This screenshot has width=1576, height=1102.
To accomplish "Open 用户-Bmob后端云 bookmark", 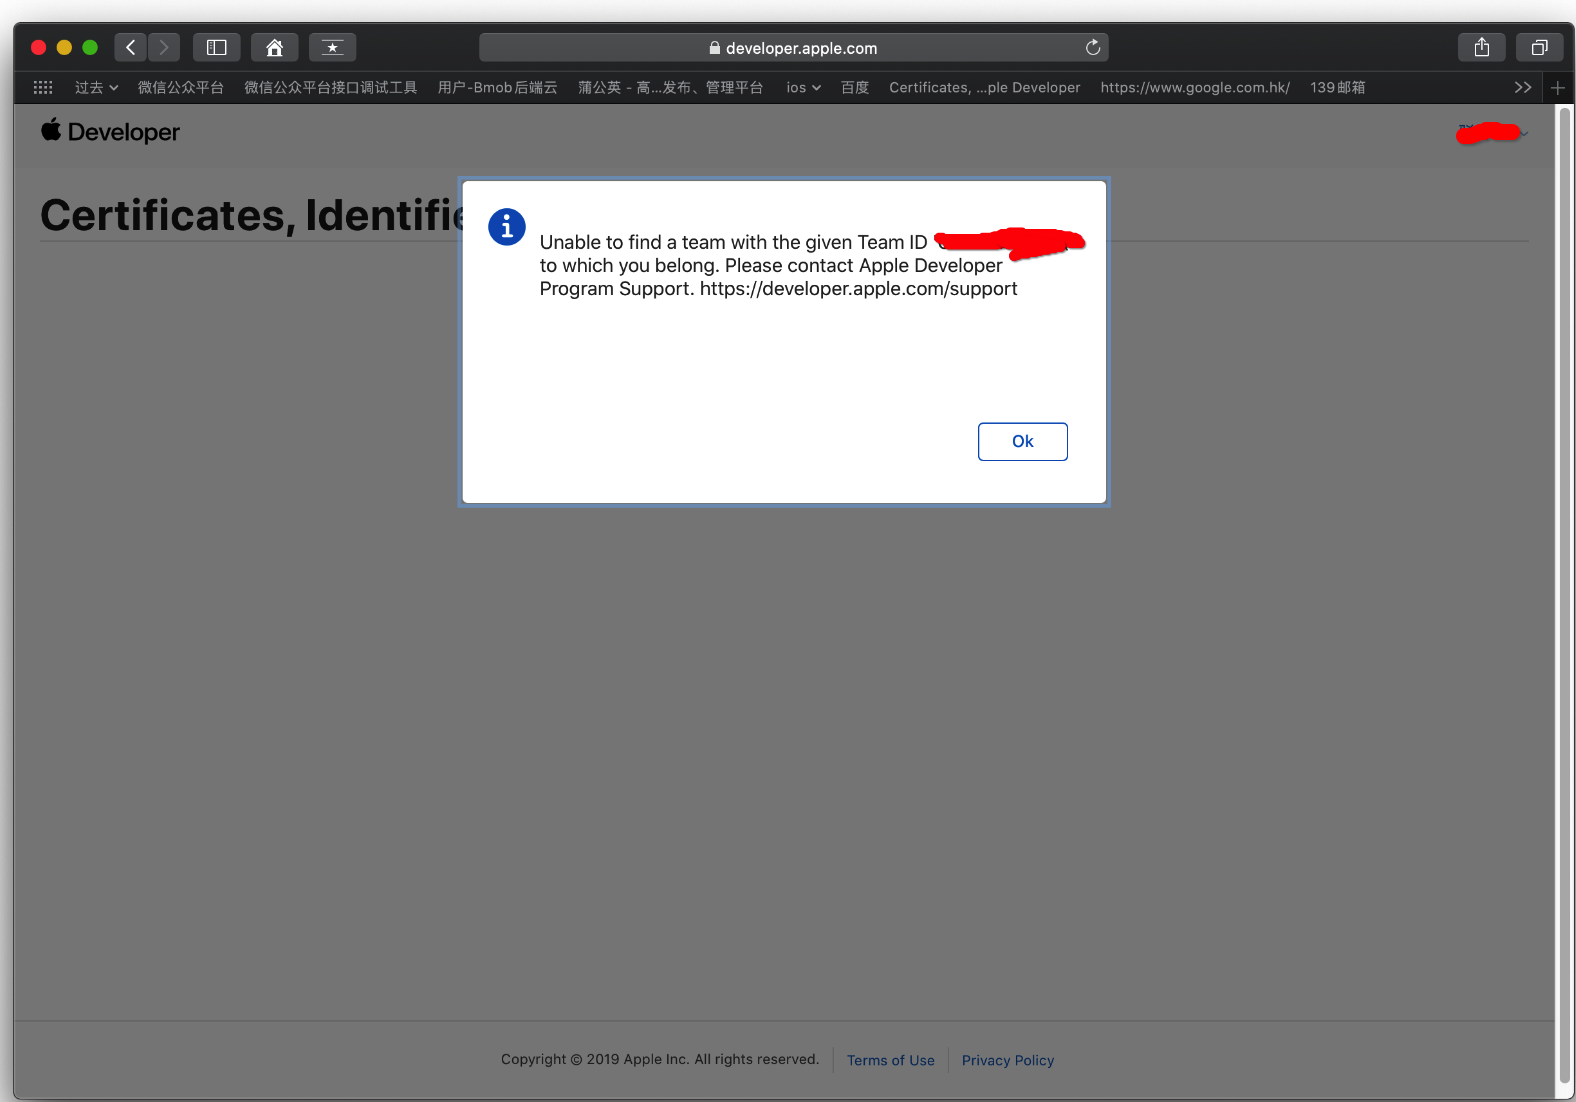I will 497,88.
